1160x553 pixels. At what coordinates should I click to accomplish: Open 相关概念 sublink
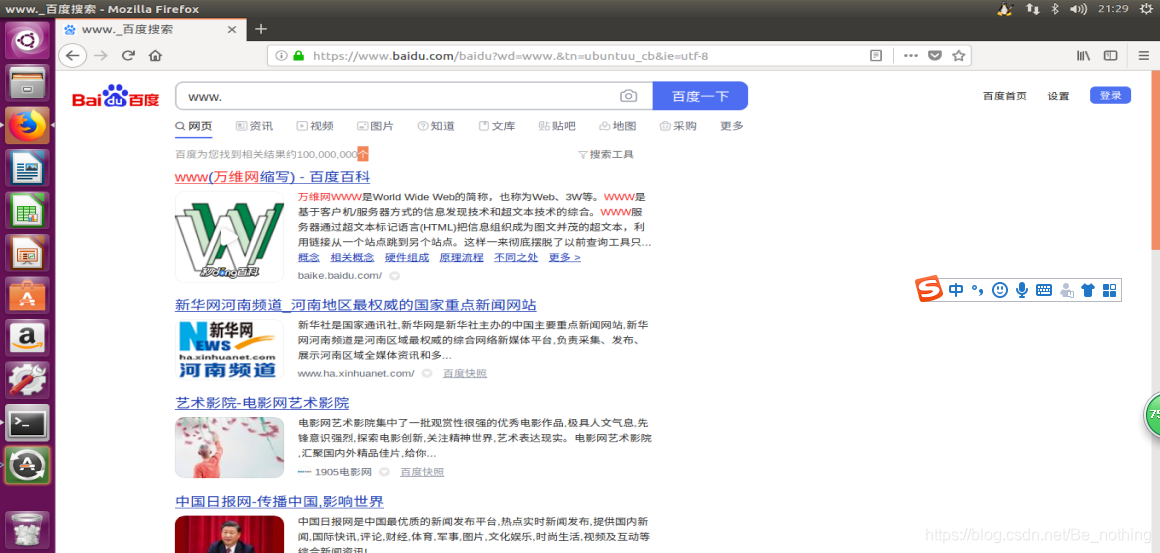[x=352, y=257]
